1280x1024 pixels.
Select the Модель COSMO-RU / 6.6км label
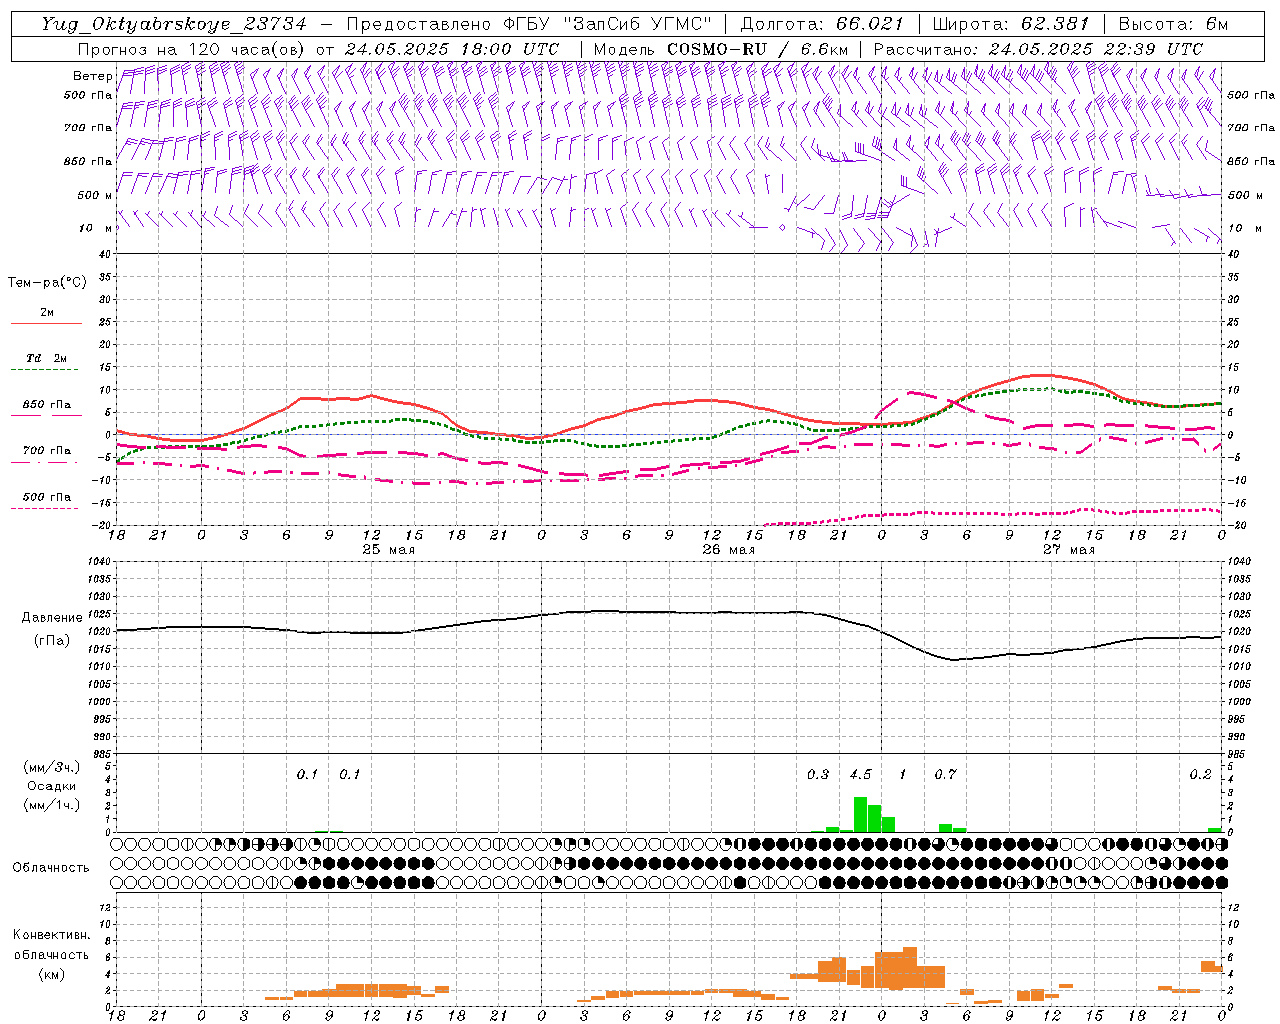click(x=720, y=49)
